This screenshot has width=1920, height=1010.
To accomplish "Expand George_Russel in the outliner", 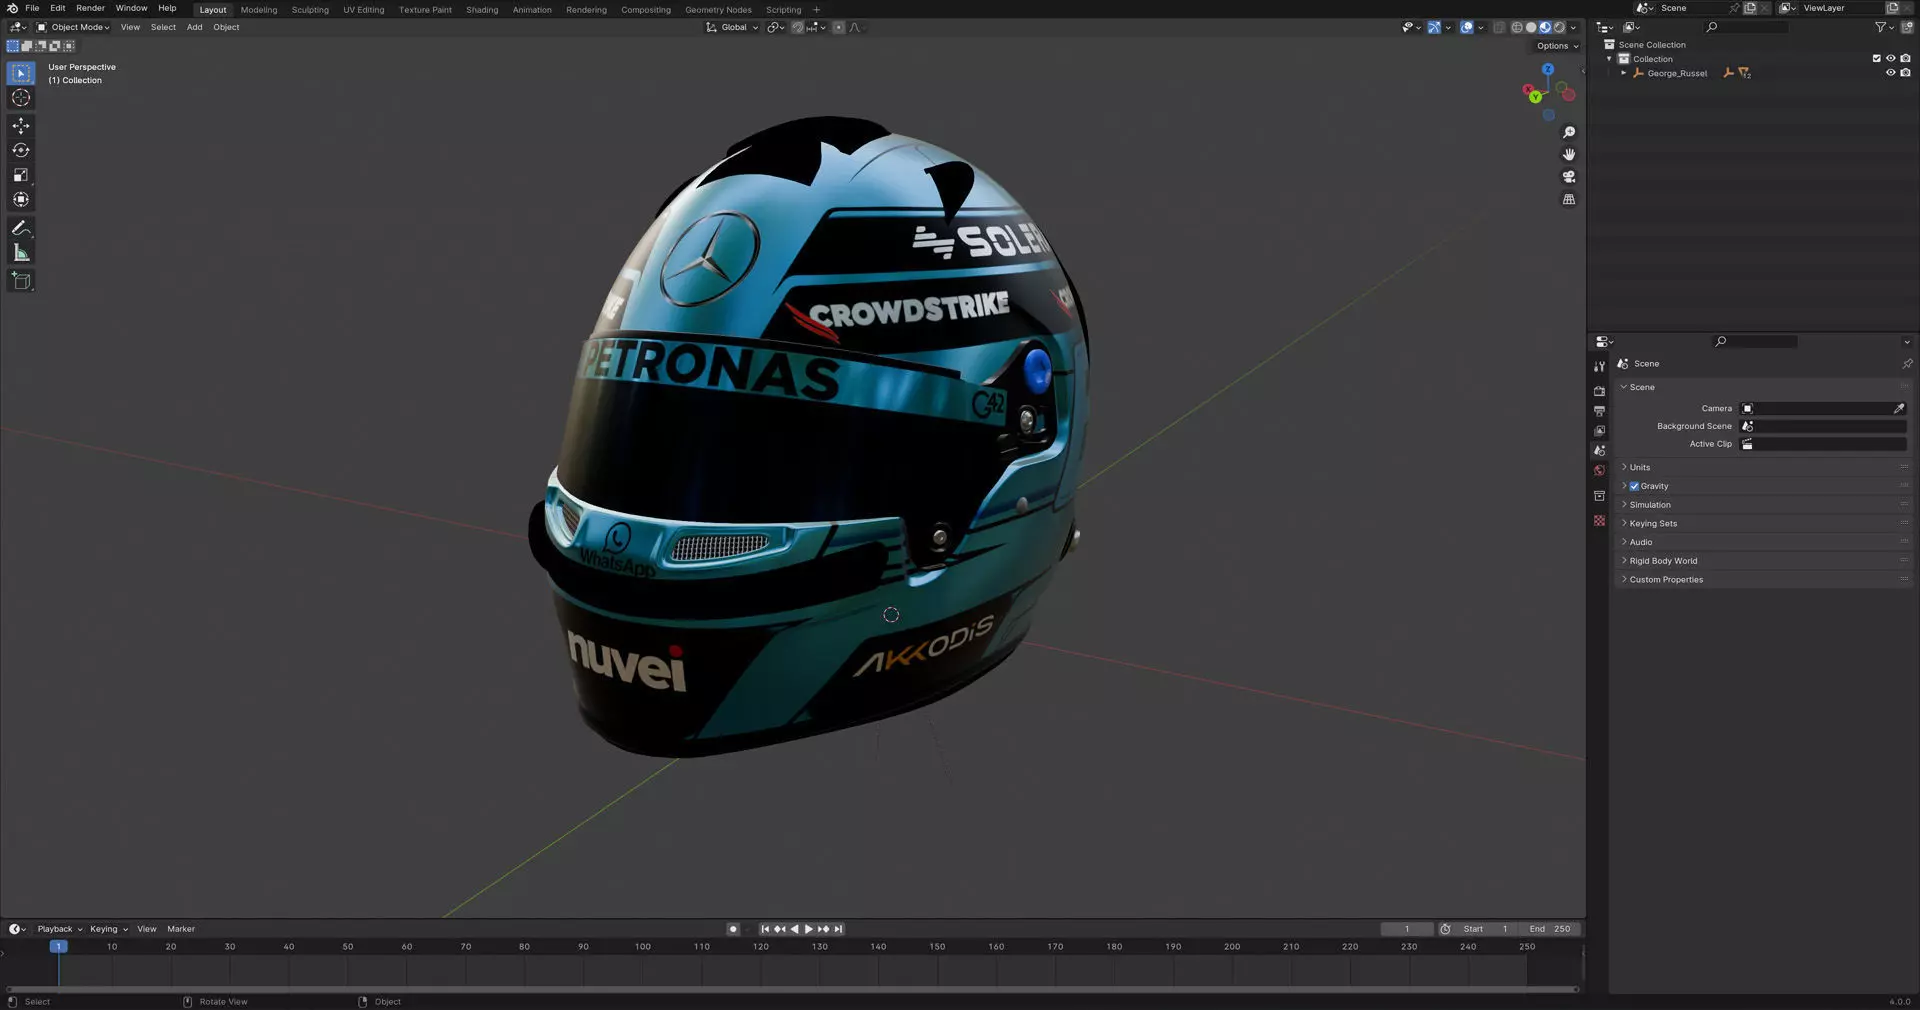I will 1623,73.
